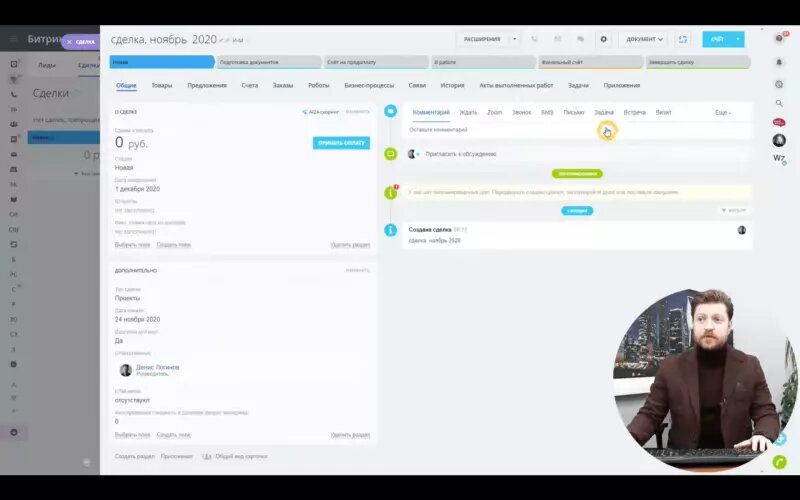This screenshot has height=500, width=800.
Task: Open the Счета tab
Action: (249, 85)
